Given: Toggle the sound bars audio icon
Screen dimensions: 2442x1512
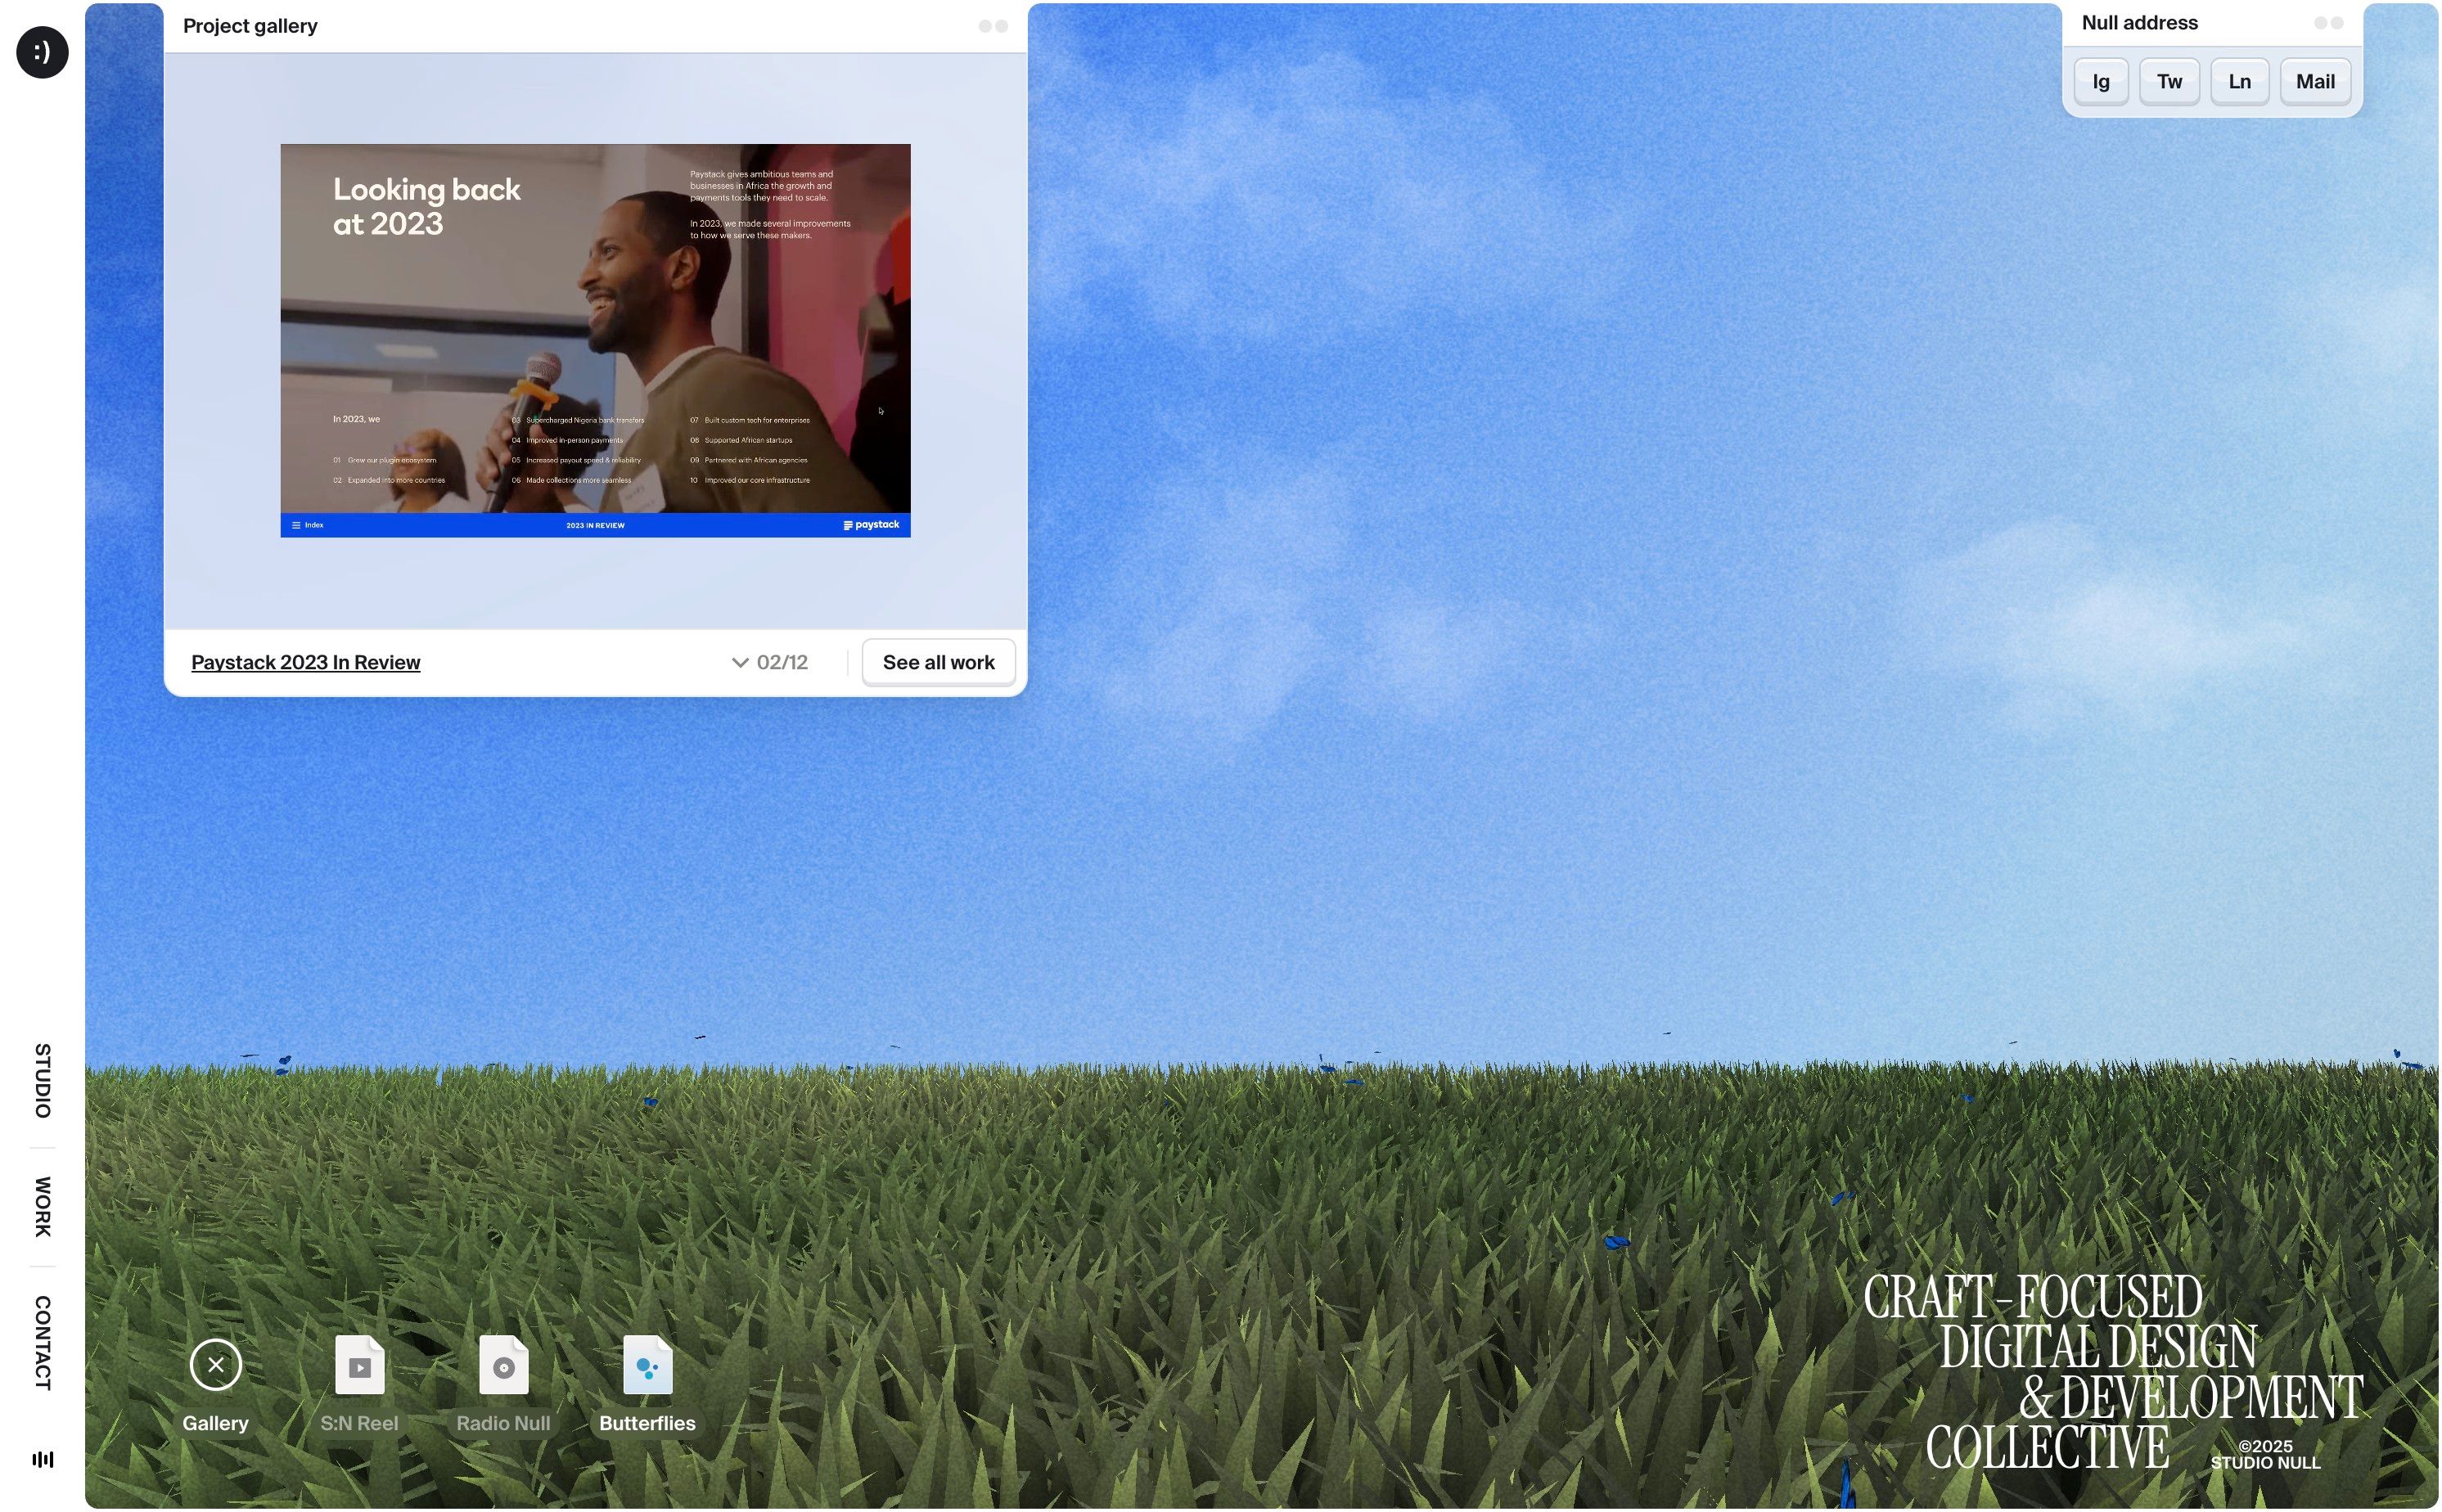Looking at the screenshot, I should [x=42, y=1459].
